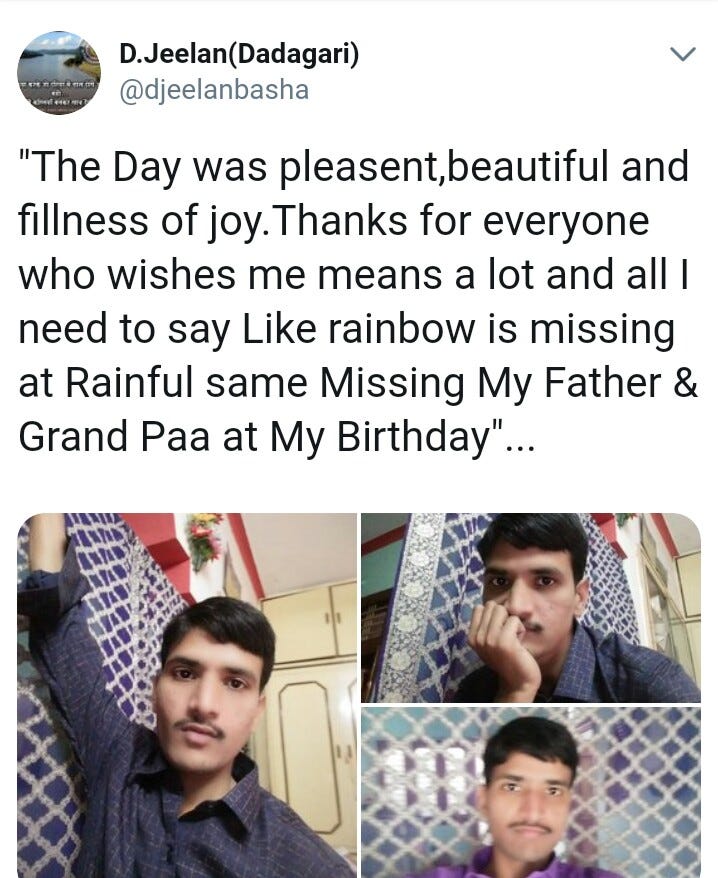
Task: Click the tweet line "The Day was pleasent,beautiful and"
Action: click(353, 167)
